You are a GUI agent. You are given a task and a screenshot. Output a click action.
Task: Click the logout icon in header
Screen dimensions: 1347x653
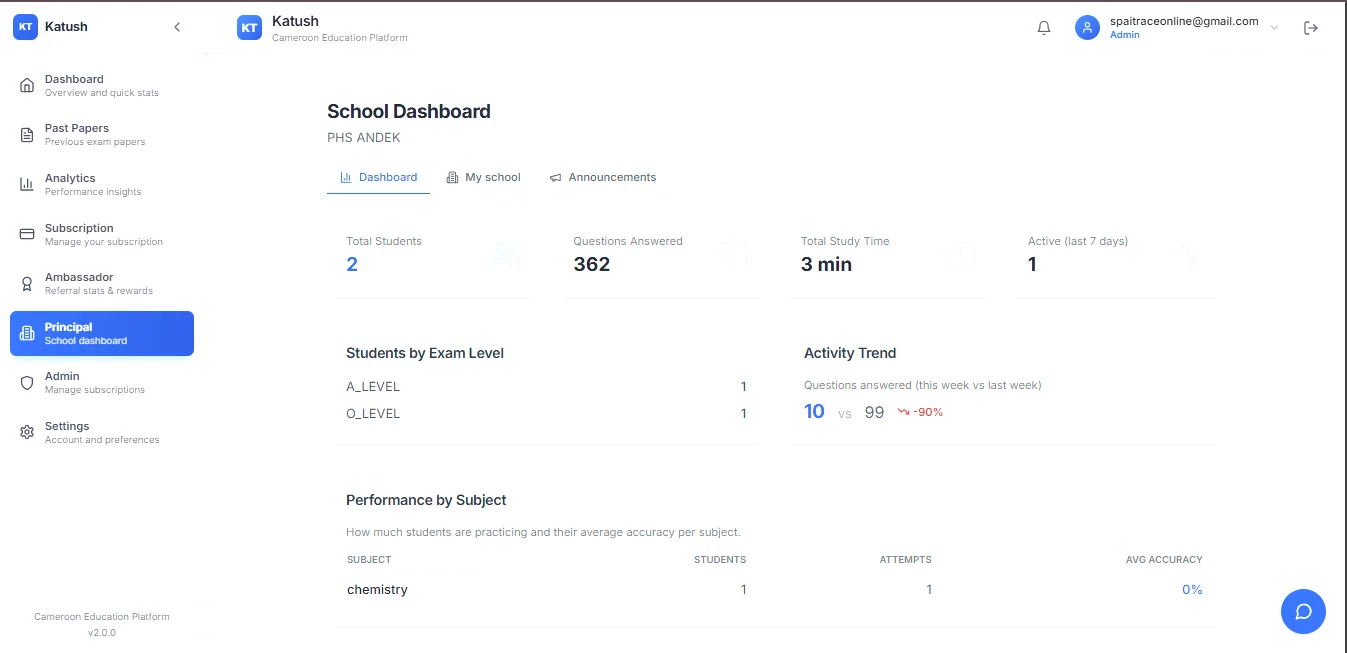1311,28
